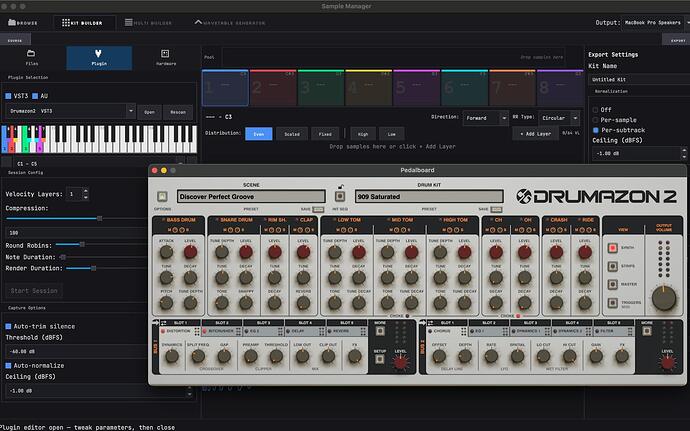Viewport: 690px width, 431px height.
Task: Switch Drumazon view to Strips
Action: coord(612,266)
